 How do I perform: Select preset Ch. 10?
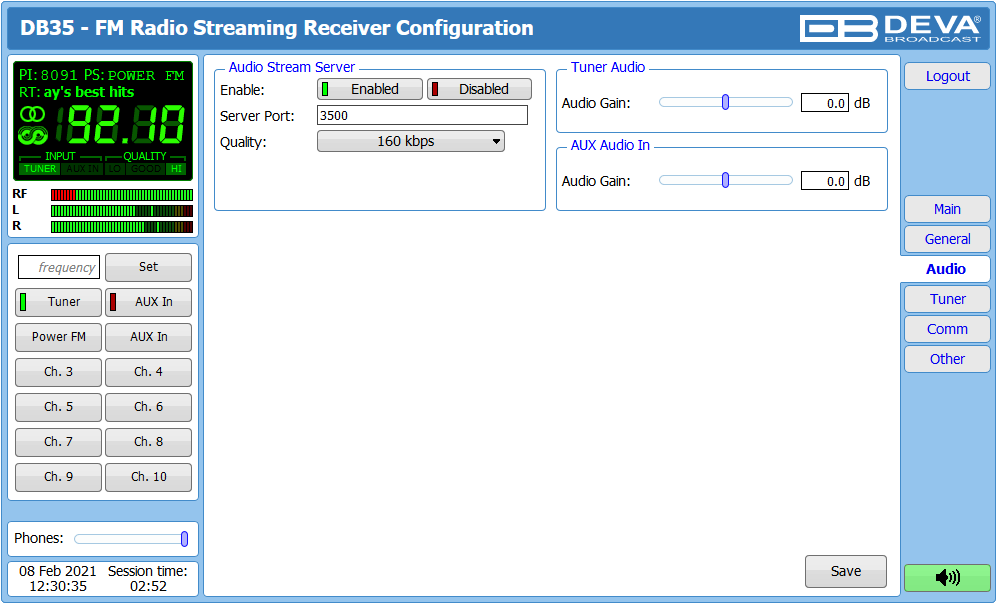(148, 477)
